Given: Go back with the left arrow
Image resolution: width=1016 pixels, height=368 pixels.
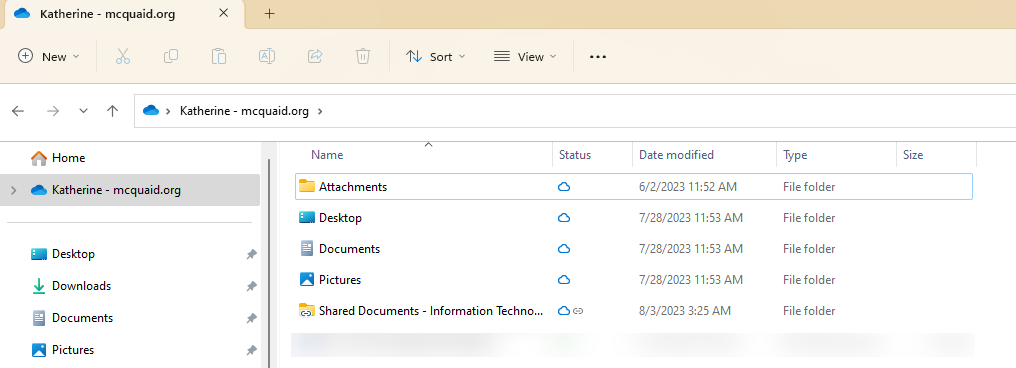Looking at the screenshot, I should [18, 111].
